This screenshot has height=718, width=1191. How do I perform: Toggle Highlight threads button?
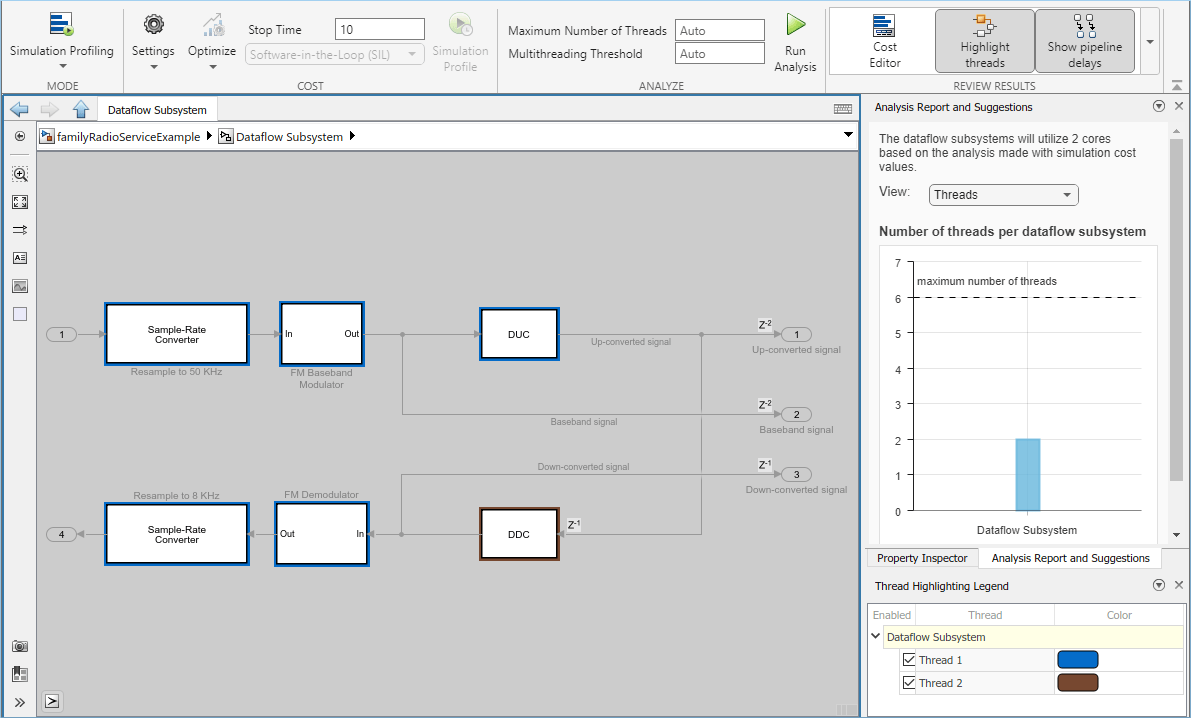pos(984,41)
